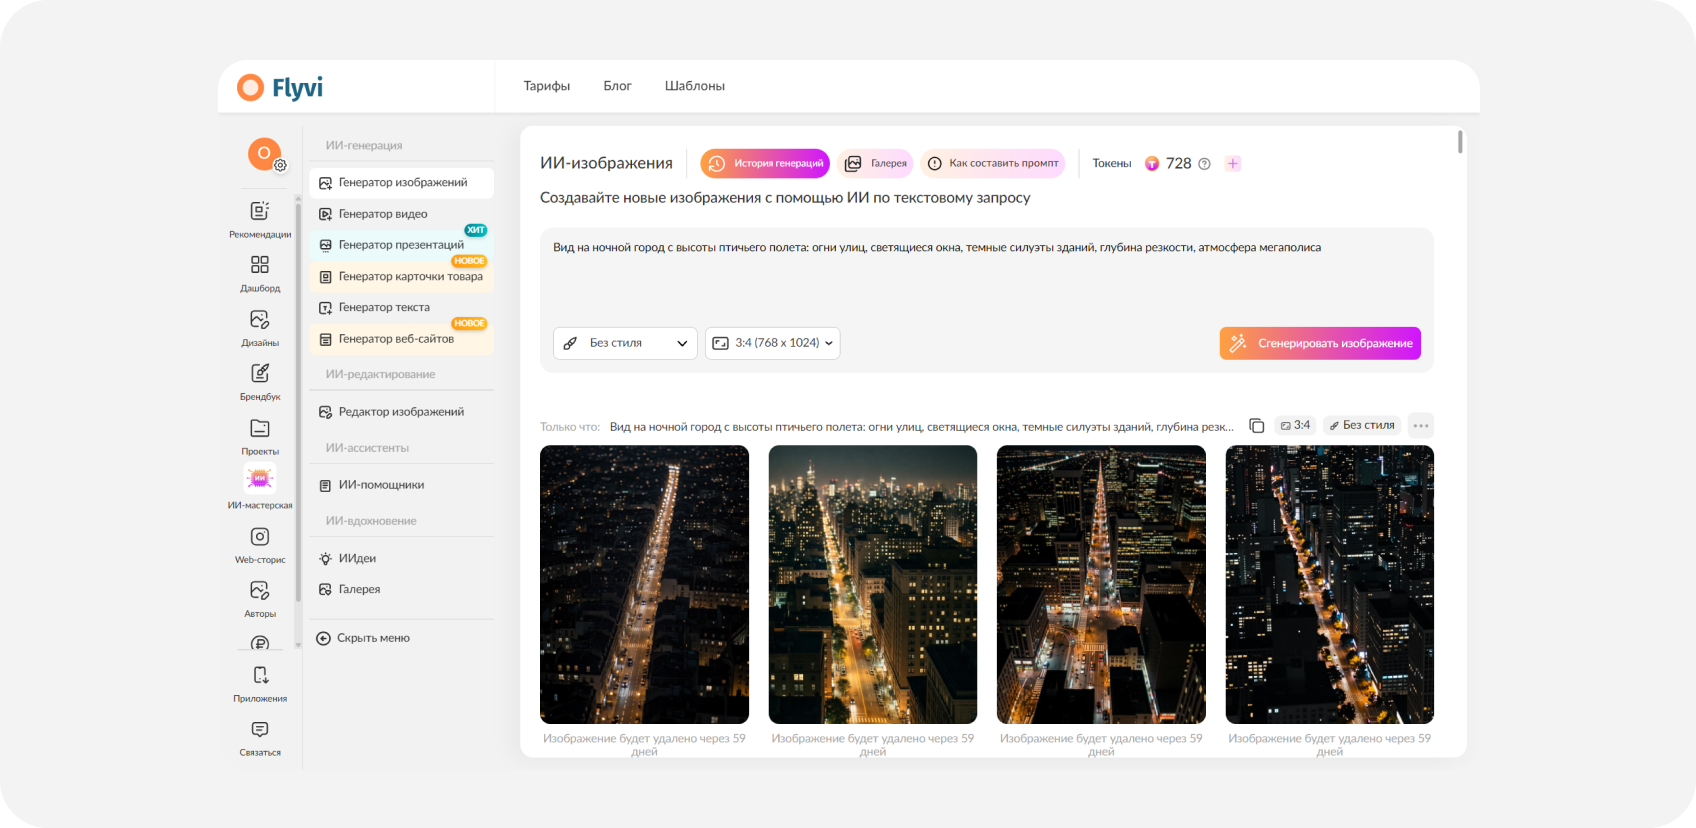Select Генератор презентаций in the menu

pyautogui.click(x=402, y=245)
